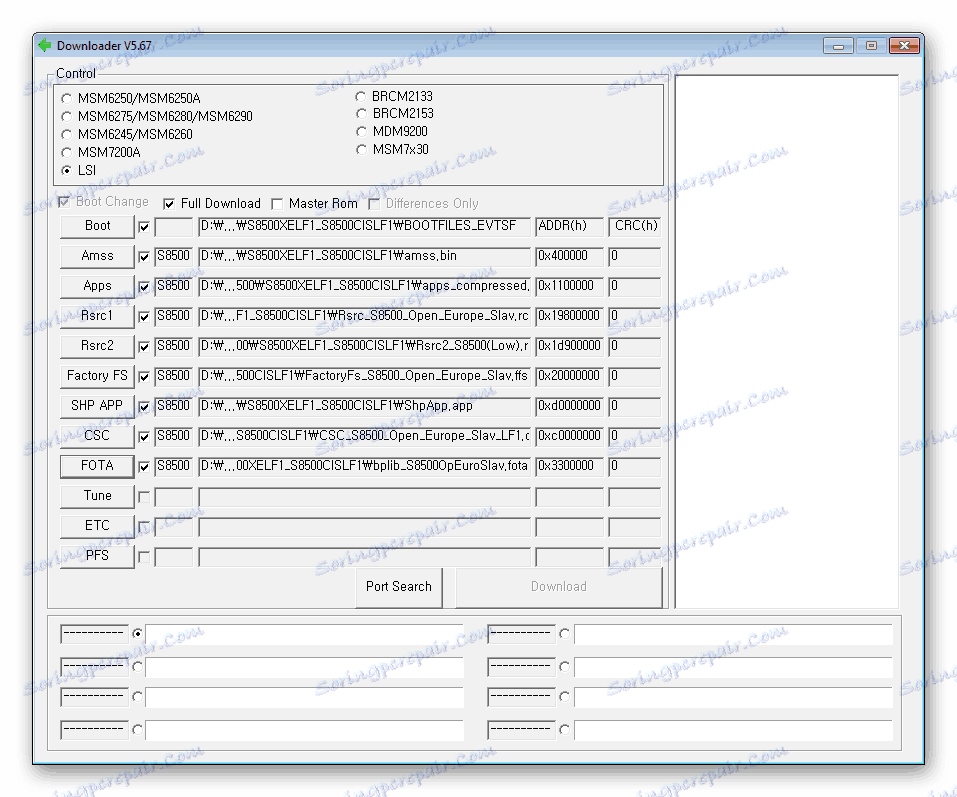The image size is (957, 797).
Task: Click the CRC field in Amss row
Action: (635, 256)
